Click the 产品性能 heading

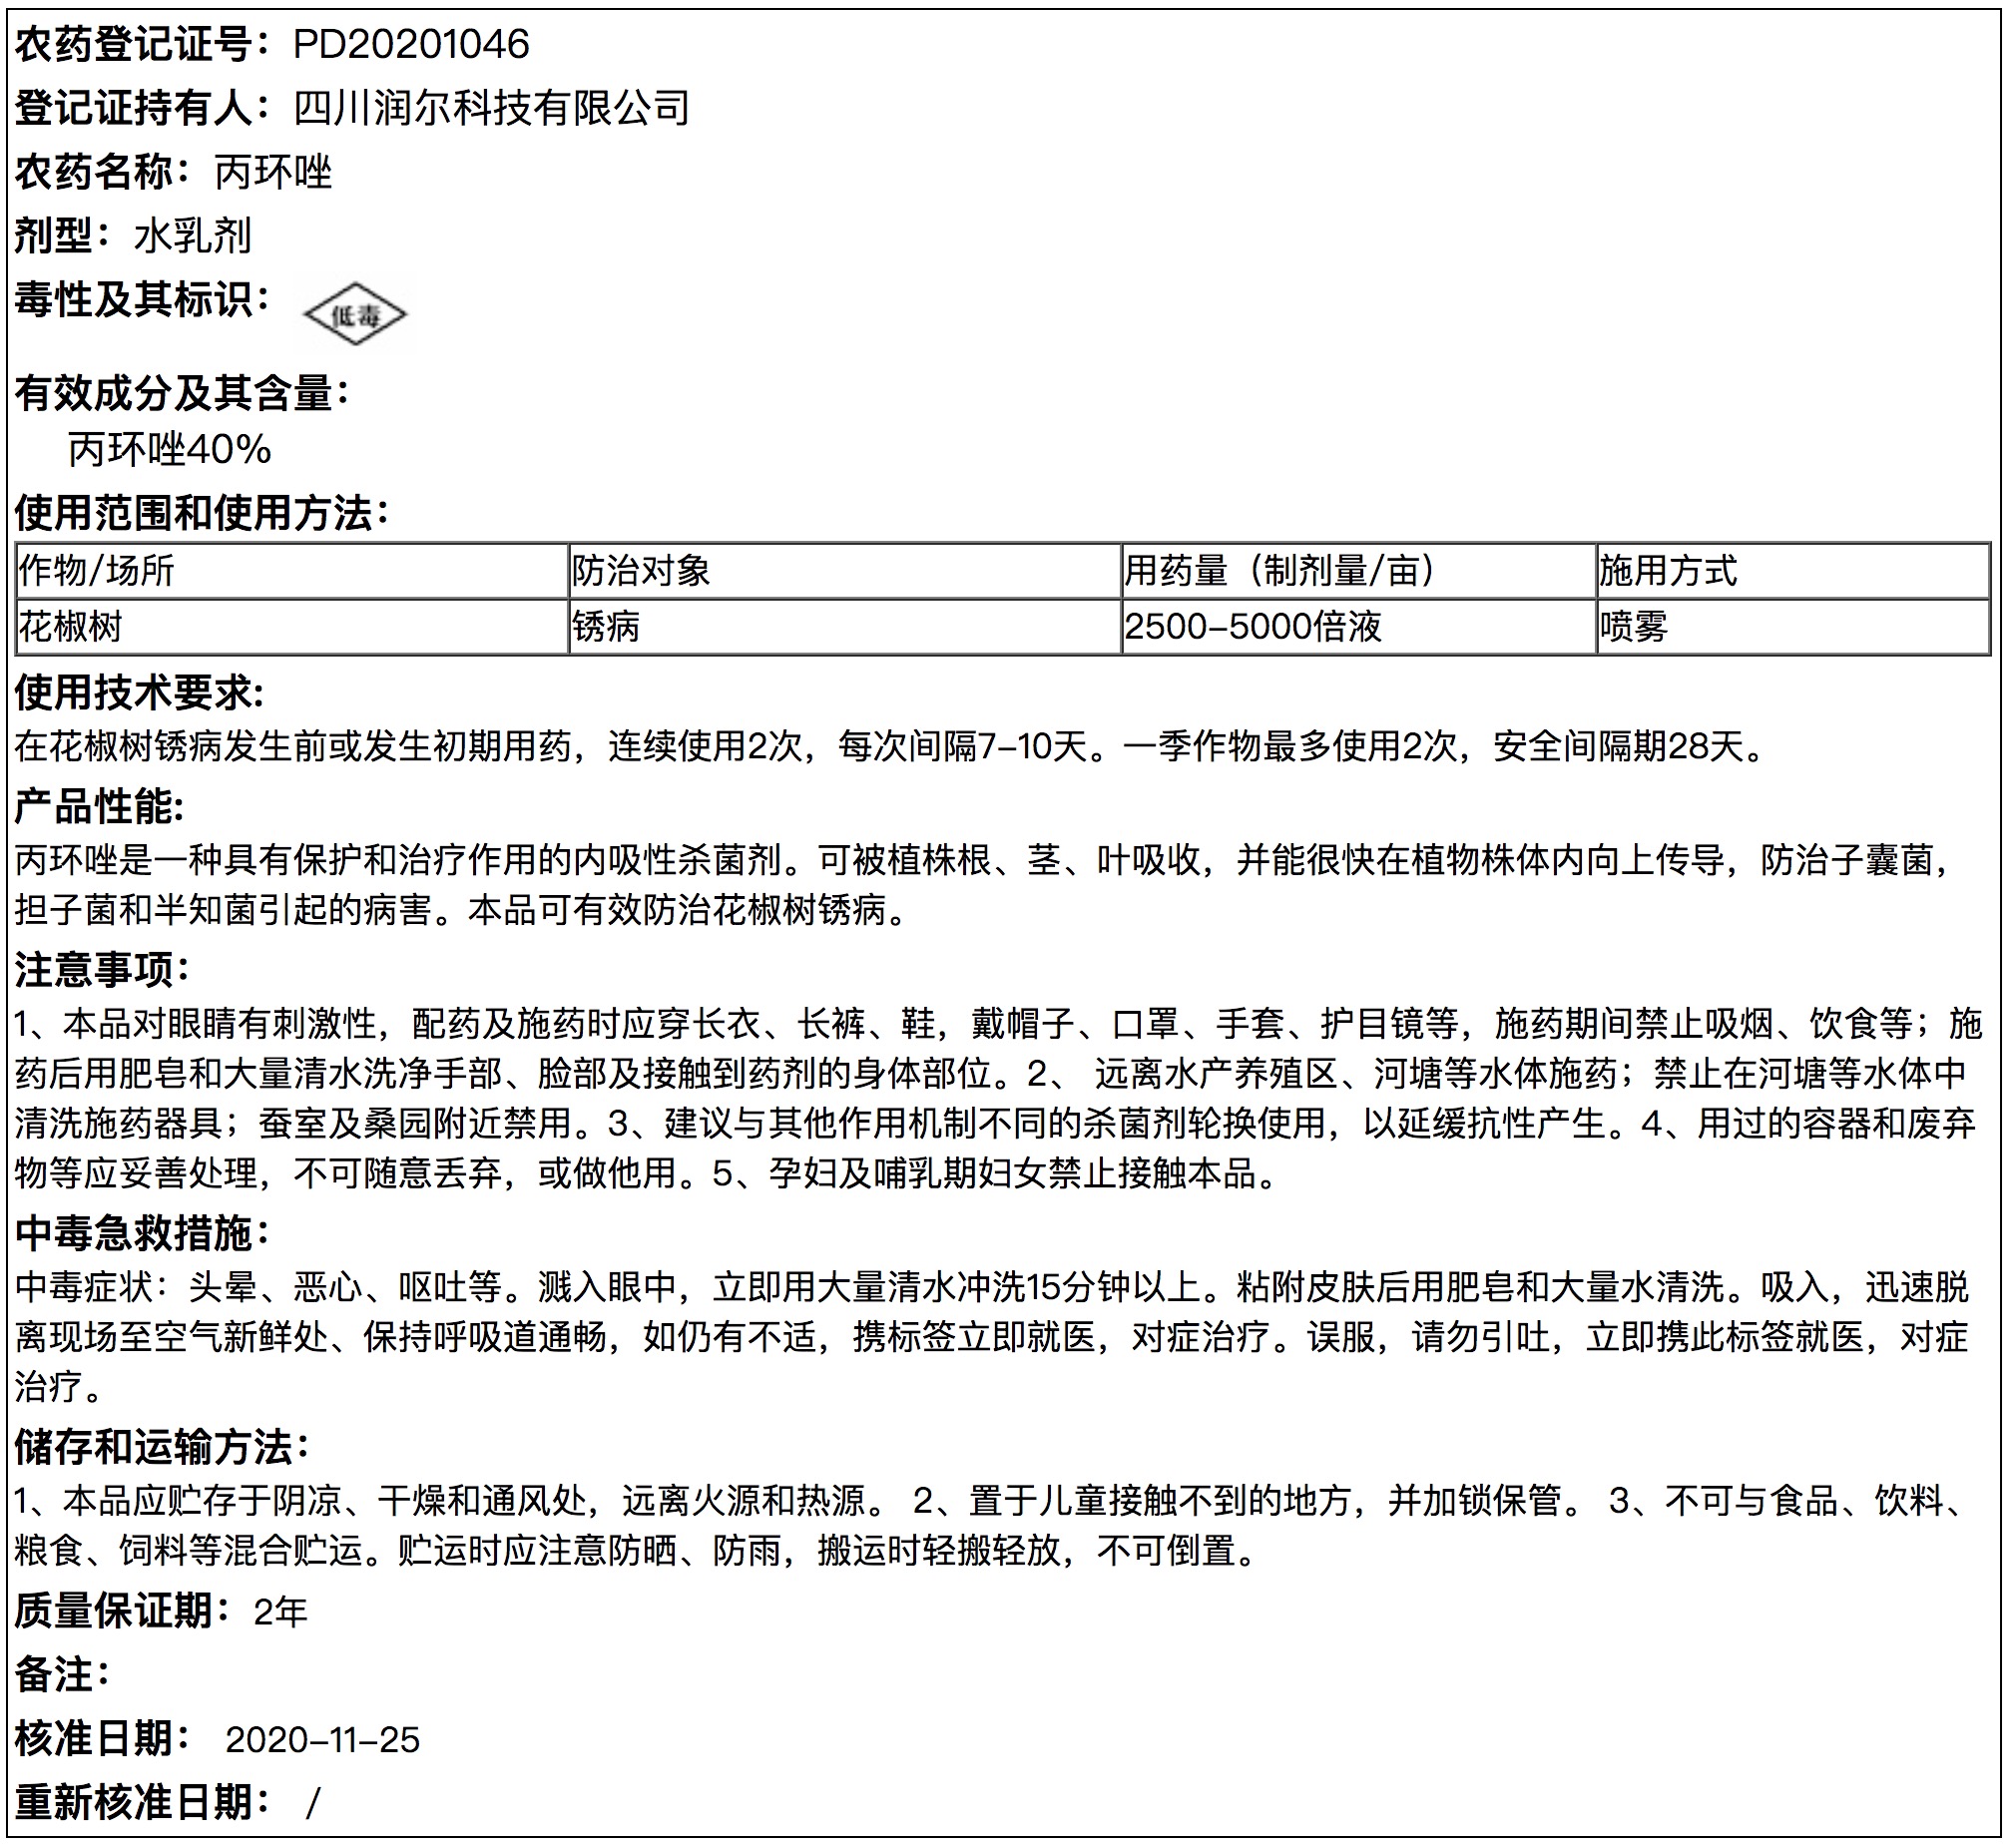pos(99,806)
